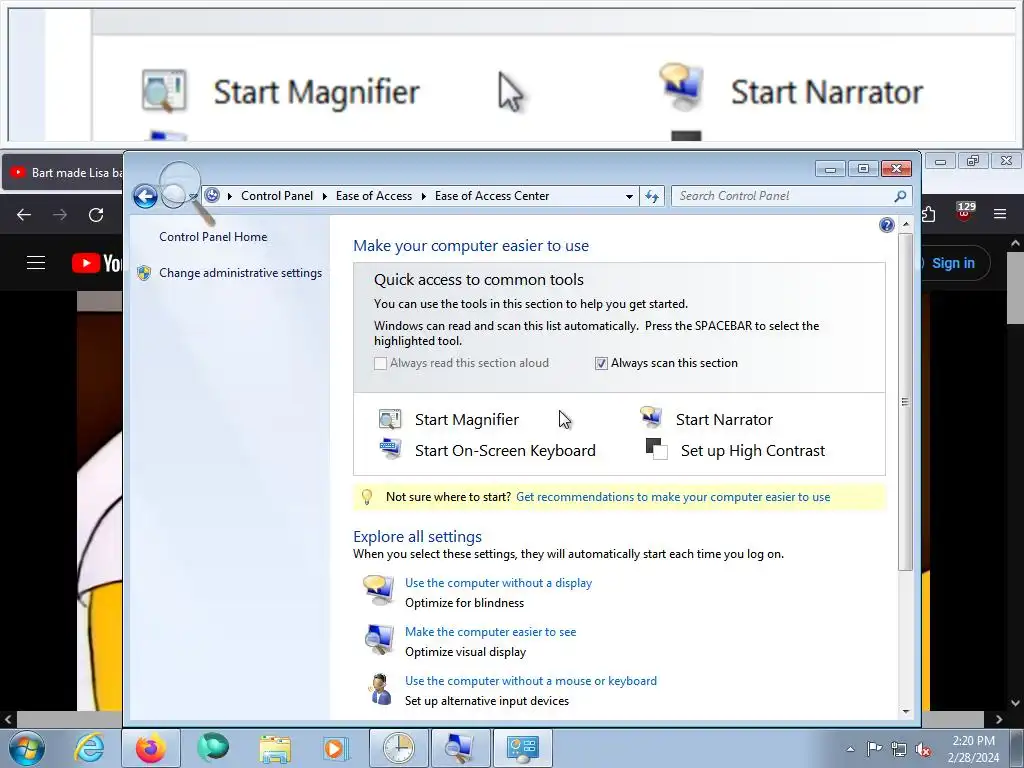The height and width of the screenshot is (768, 1024).
Task: Select the Control Panel breadcrumb
Action: pyautogui.click(x=277, y=196)
